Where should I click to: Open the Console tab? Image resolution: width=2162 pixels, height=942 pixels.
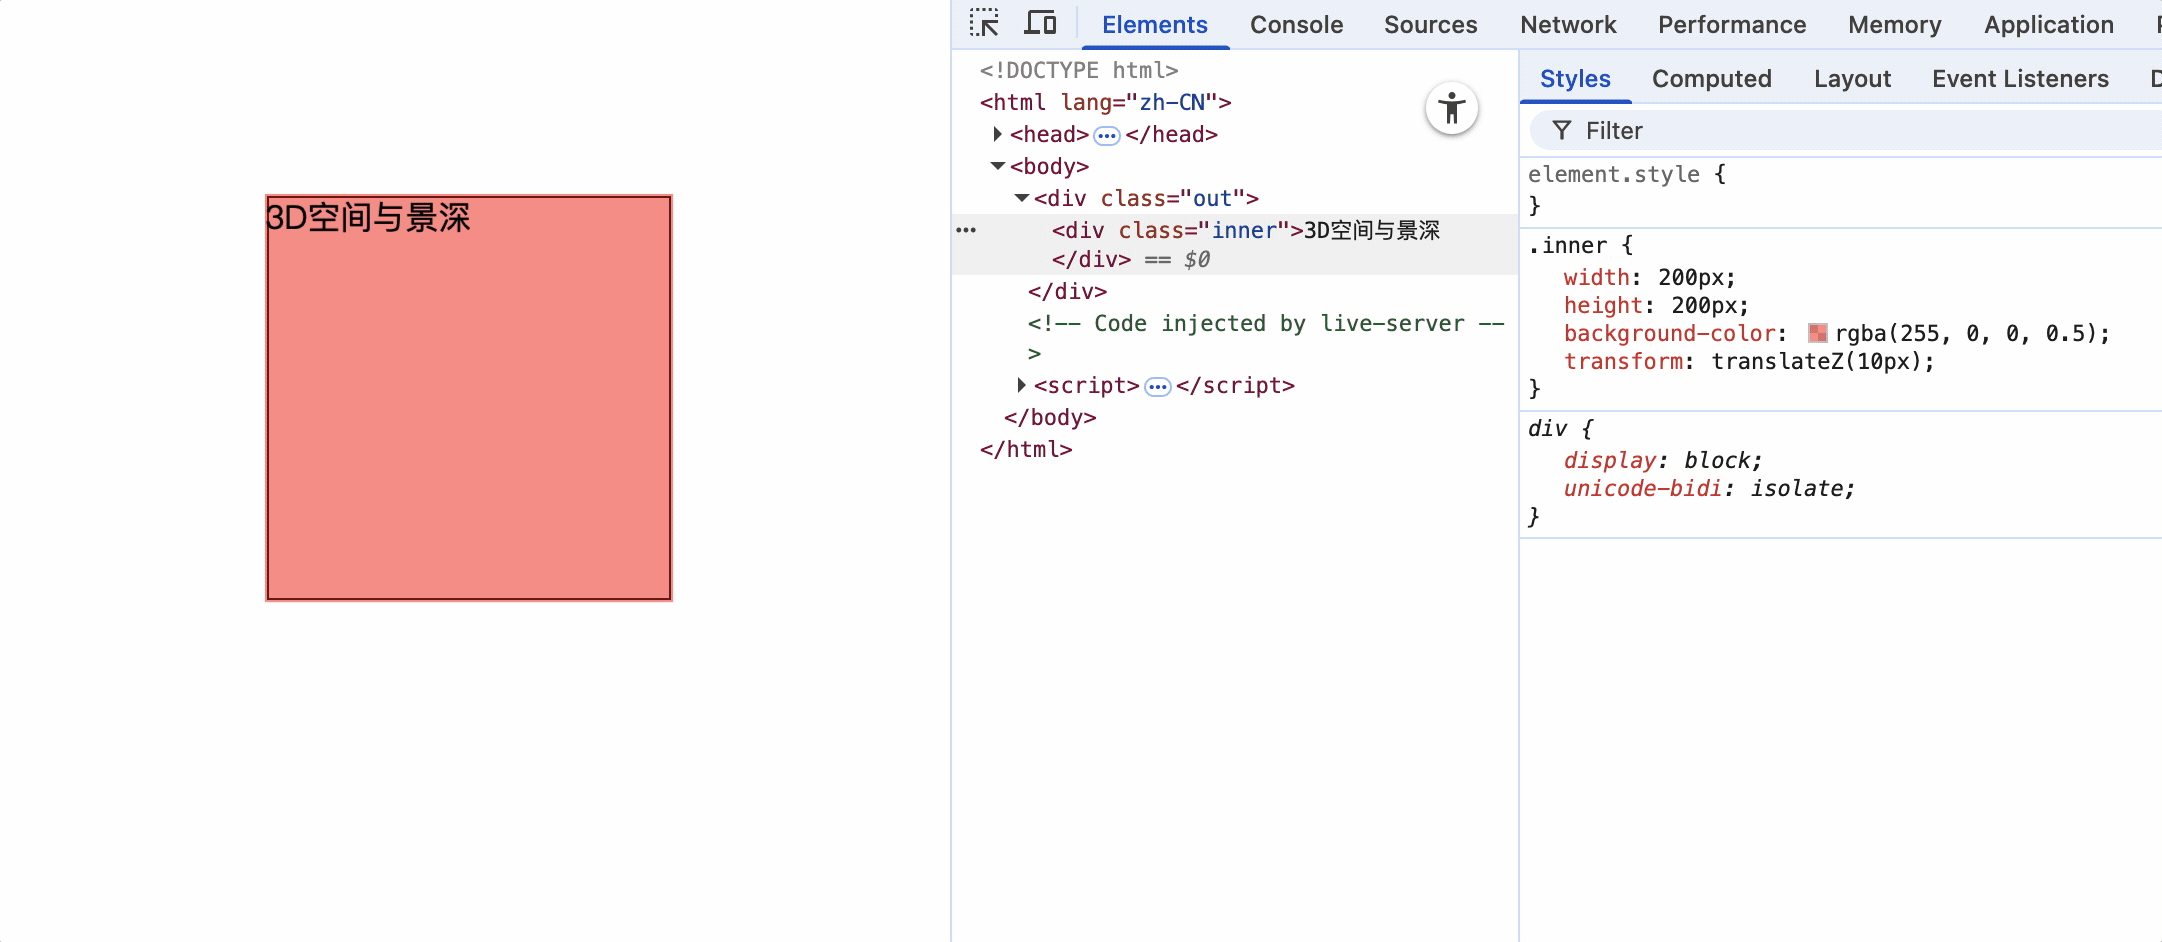tap(1296, 25)
